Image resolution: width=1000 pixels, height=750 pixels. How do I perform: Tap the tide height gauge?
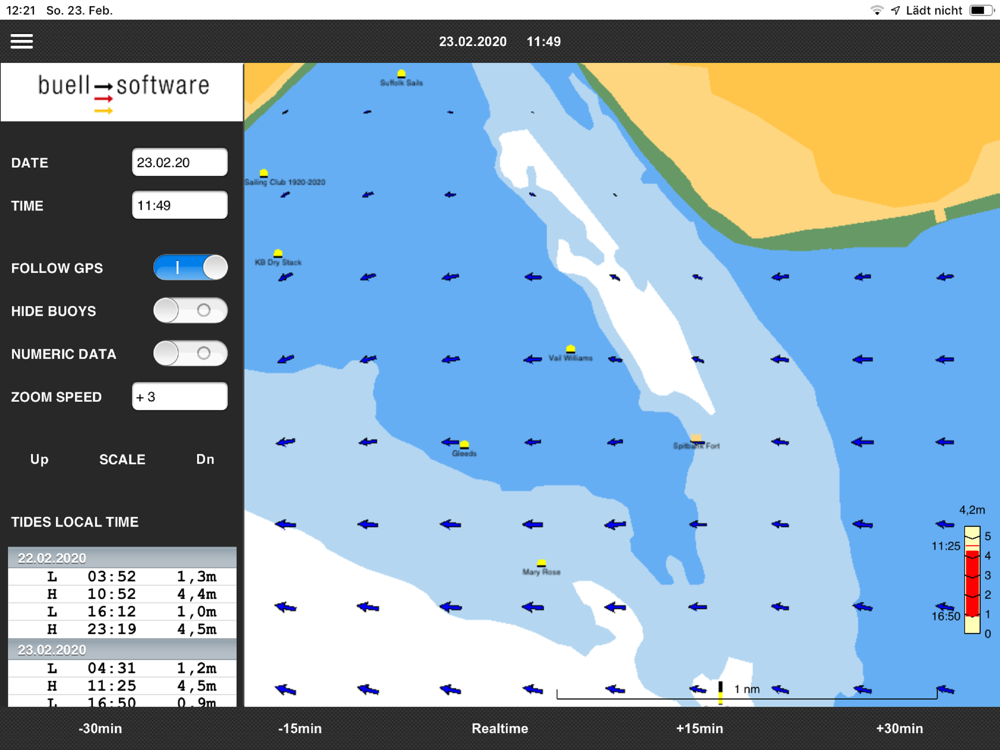[972, 579]
